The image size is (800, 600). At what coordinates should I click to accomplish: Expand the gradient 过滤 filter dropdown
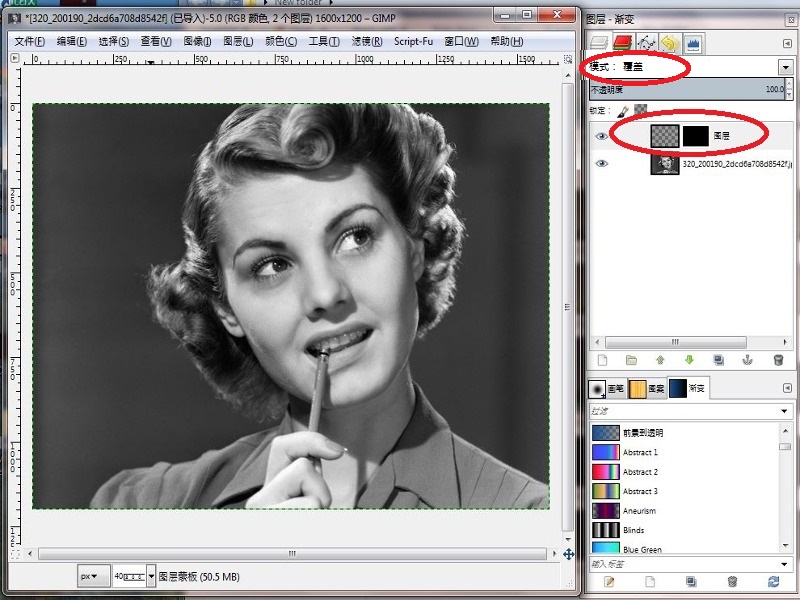tap(785, 411)
